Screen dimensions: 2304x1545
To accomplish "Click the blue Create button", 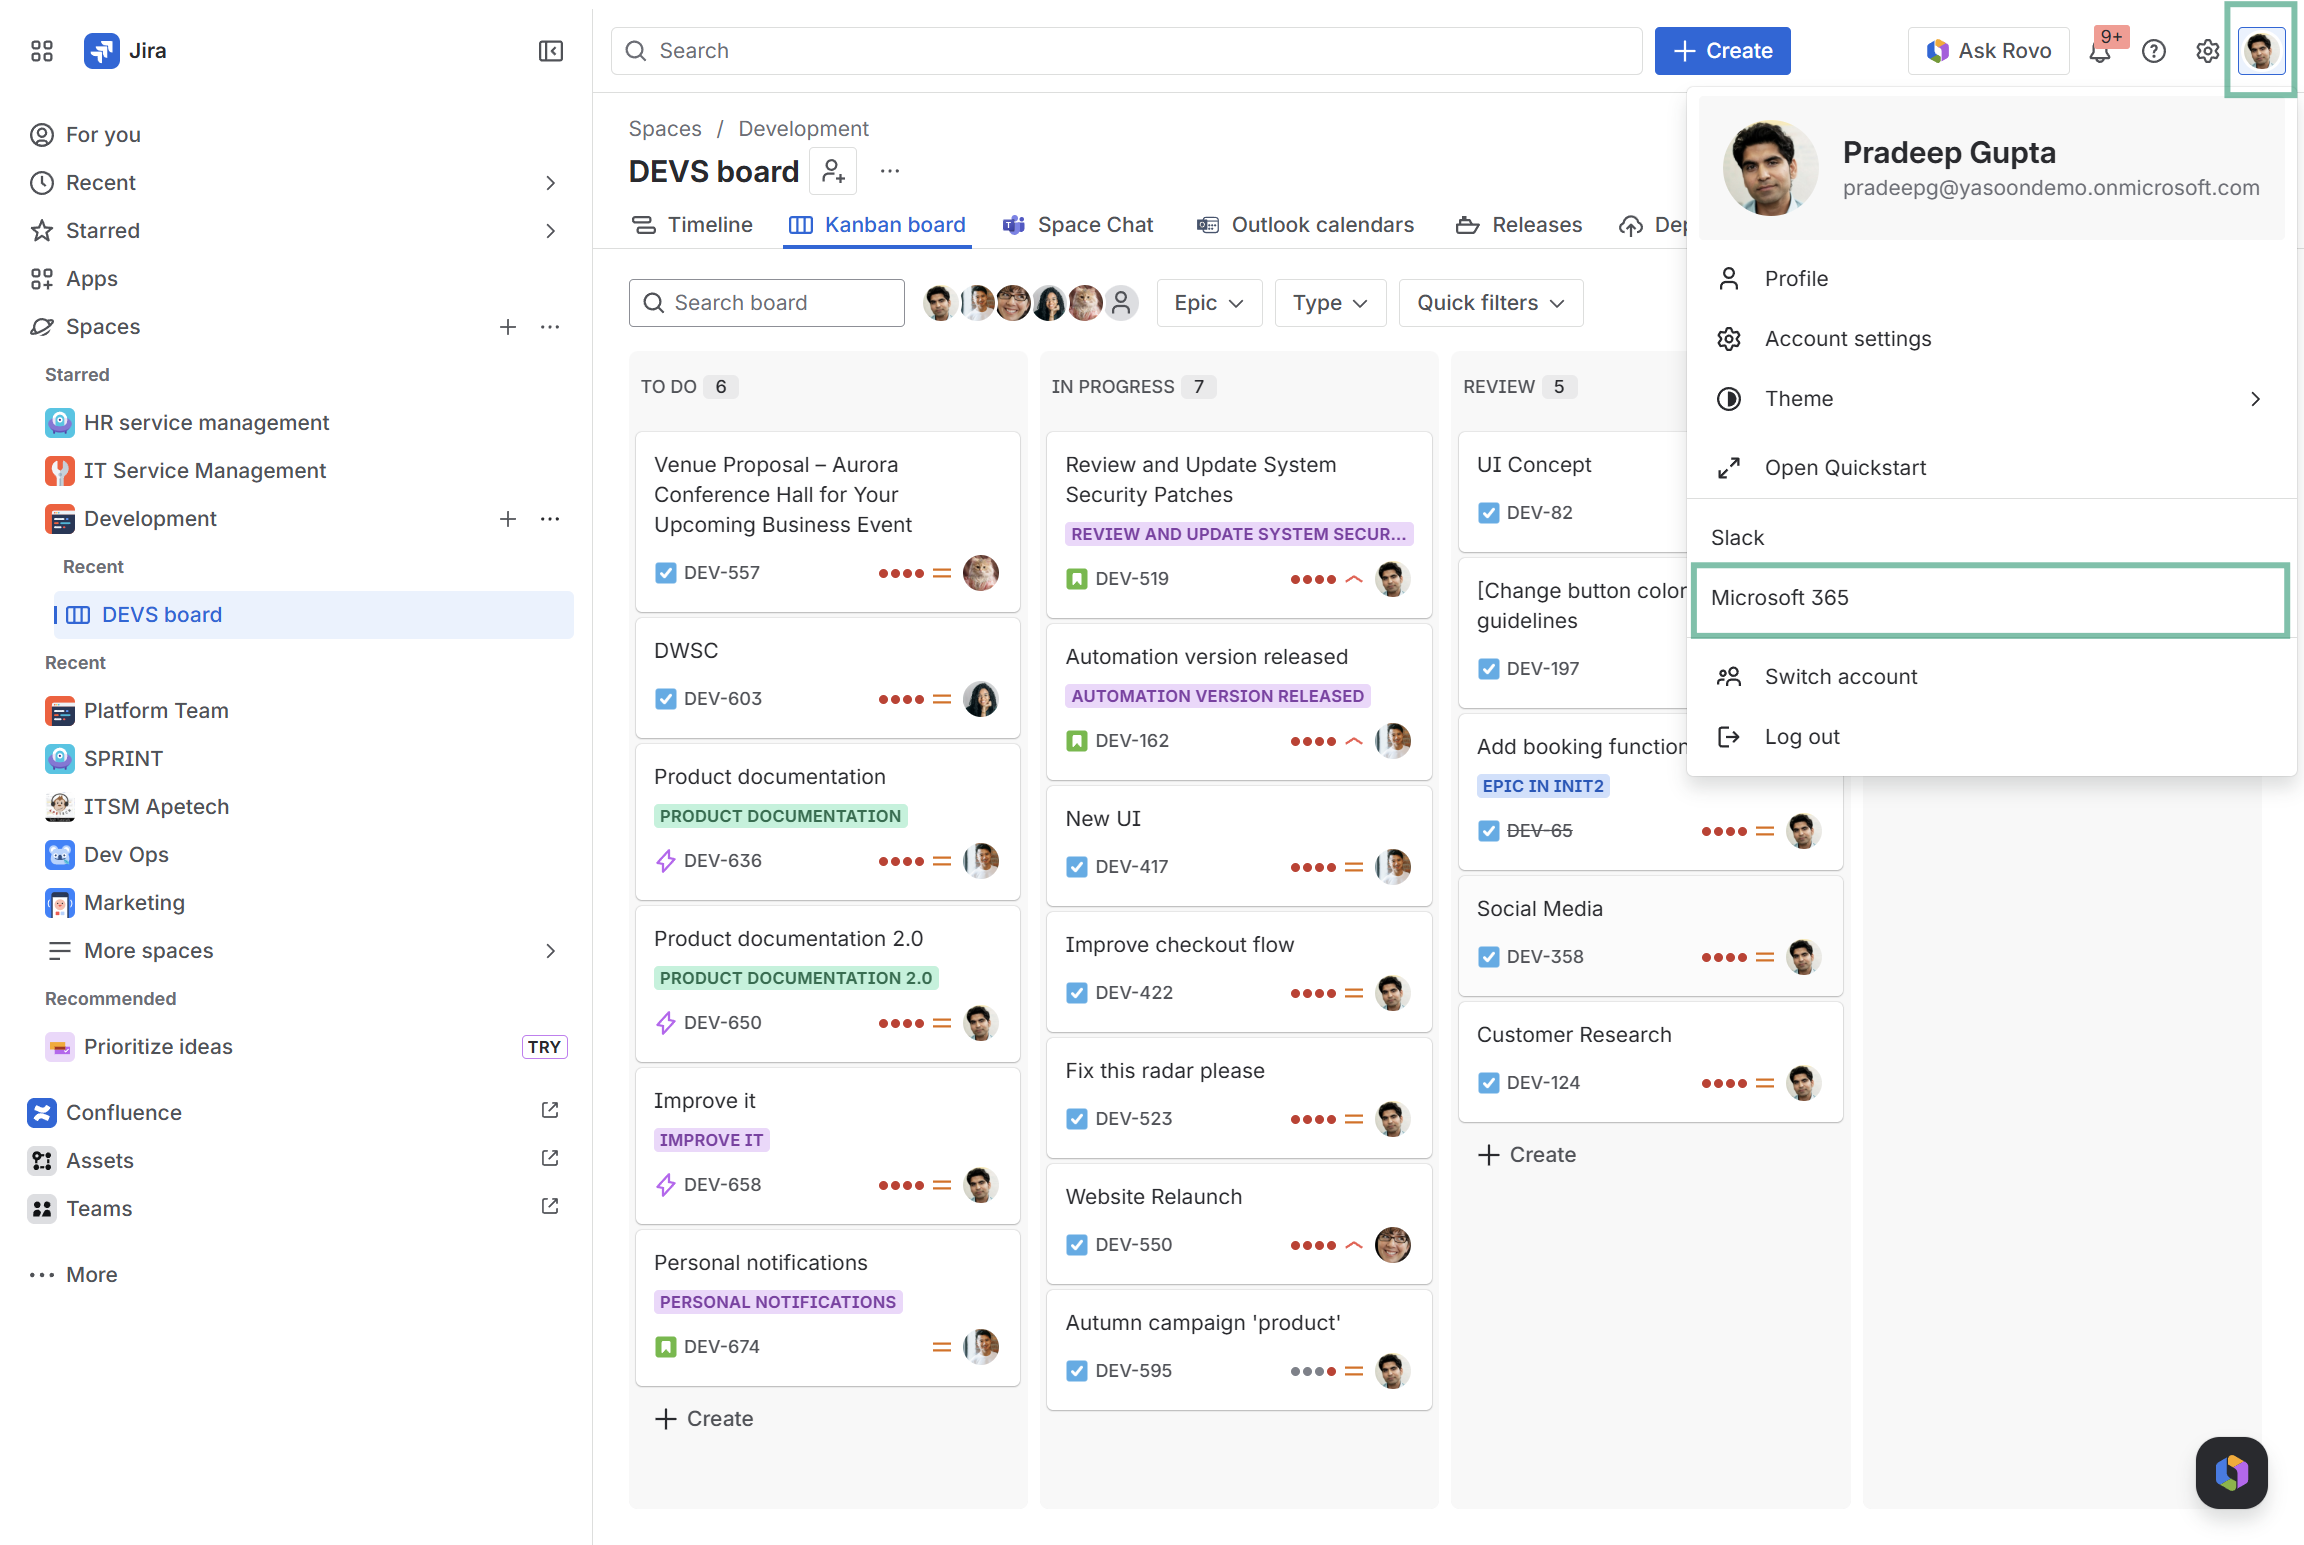I will tap(1722, 51).
